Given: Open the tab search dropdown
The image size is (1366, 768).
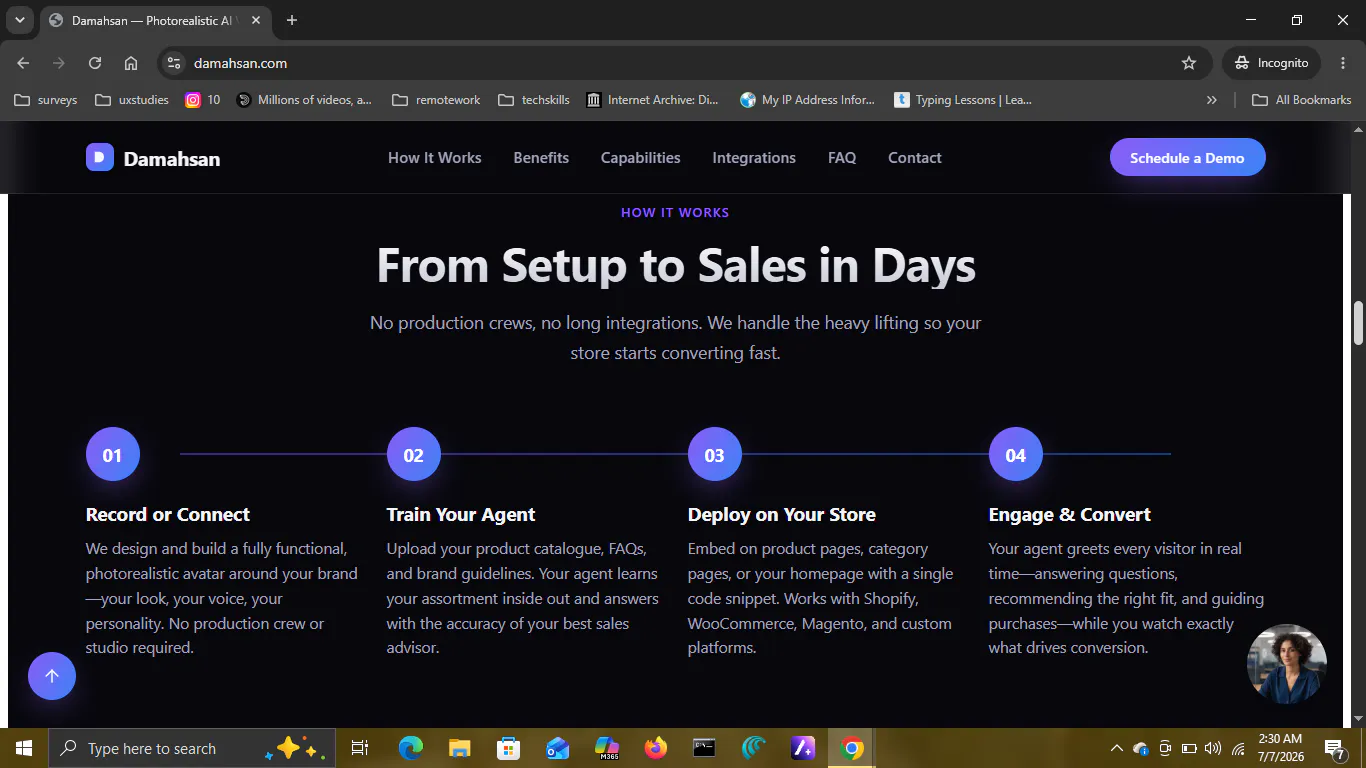Looking at the screenshot, I should 19,20.
